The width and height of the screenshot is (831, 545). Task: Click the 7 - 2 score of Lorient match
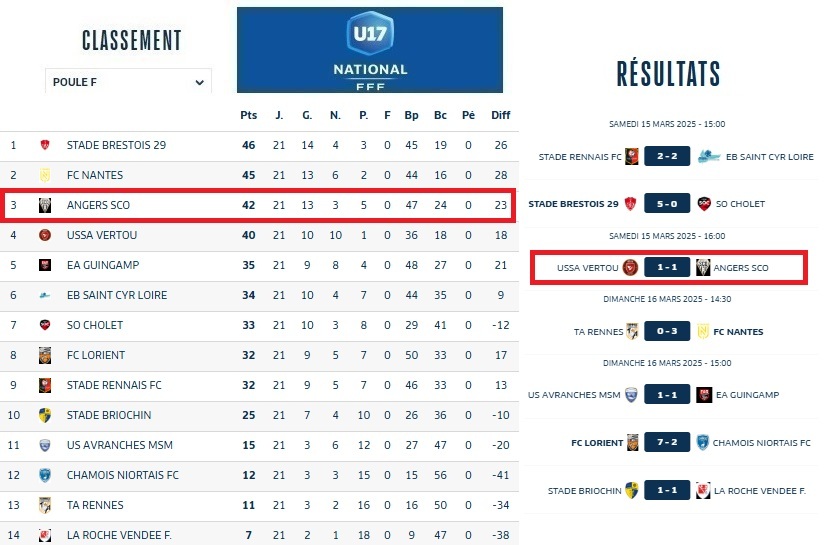tap(667, 442)
